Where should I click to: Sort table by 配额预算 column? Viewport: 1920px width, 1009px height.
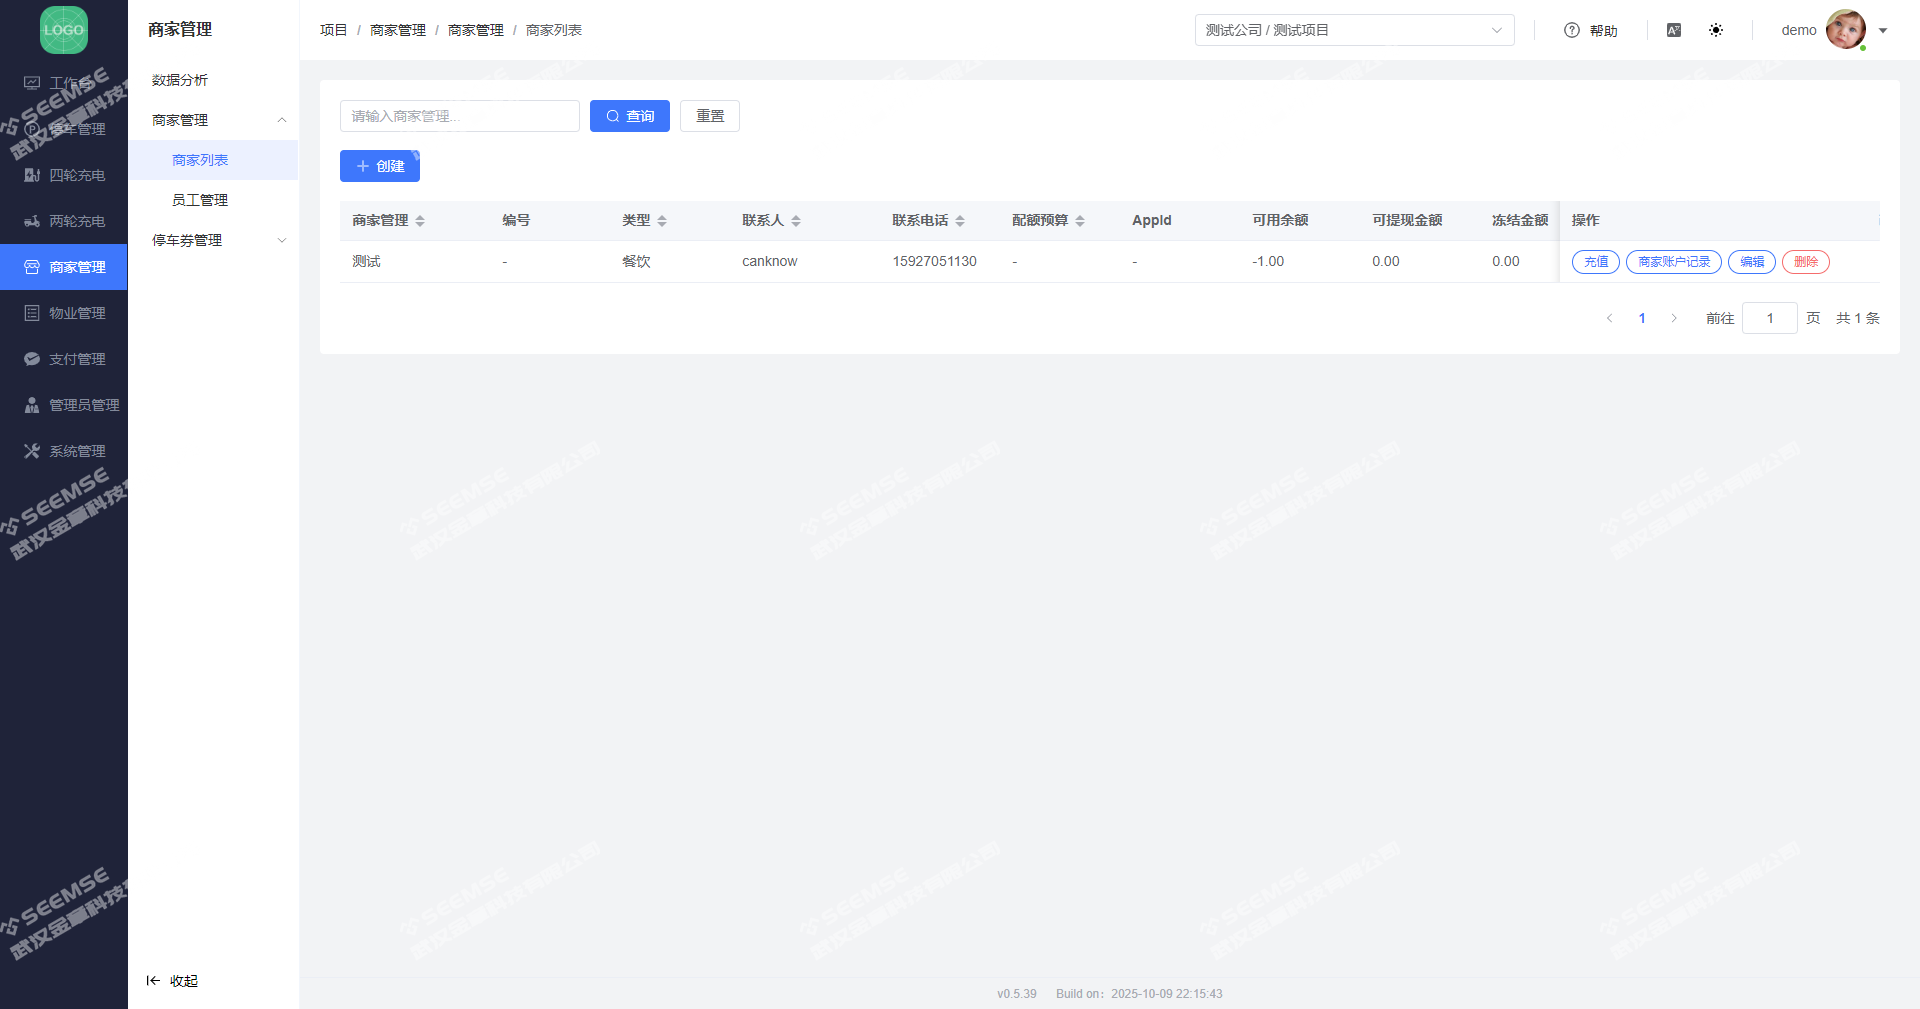pyautogui.click(x=1080, y=221)
